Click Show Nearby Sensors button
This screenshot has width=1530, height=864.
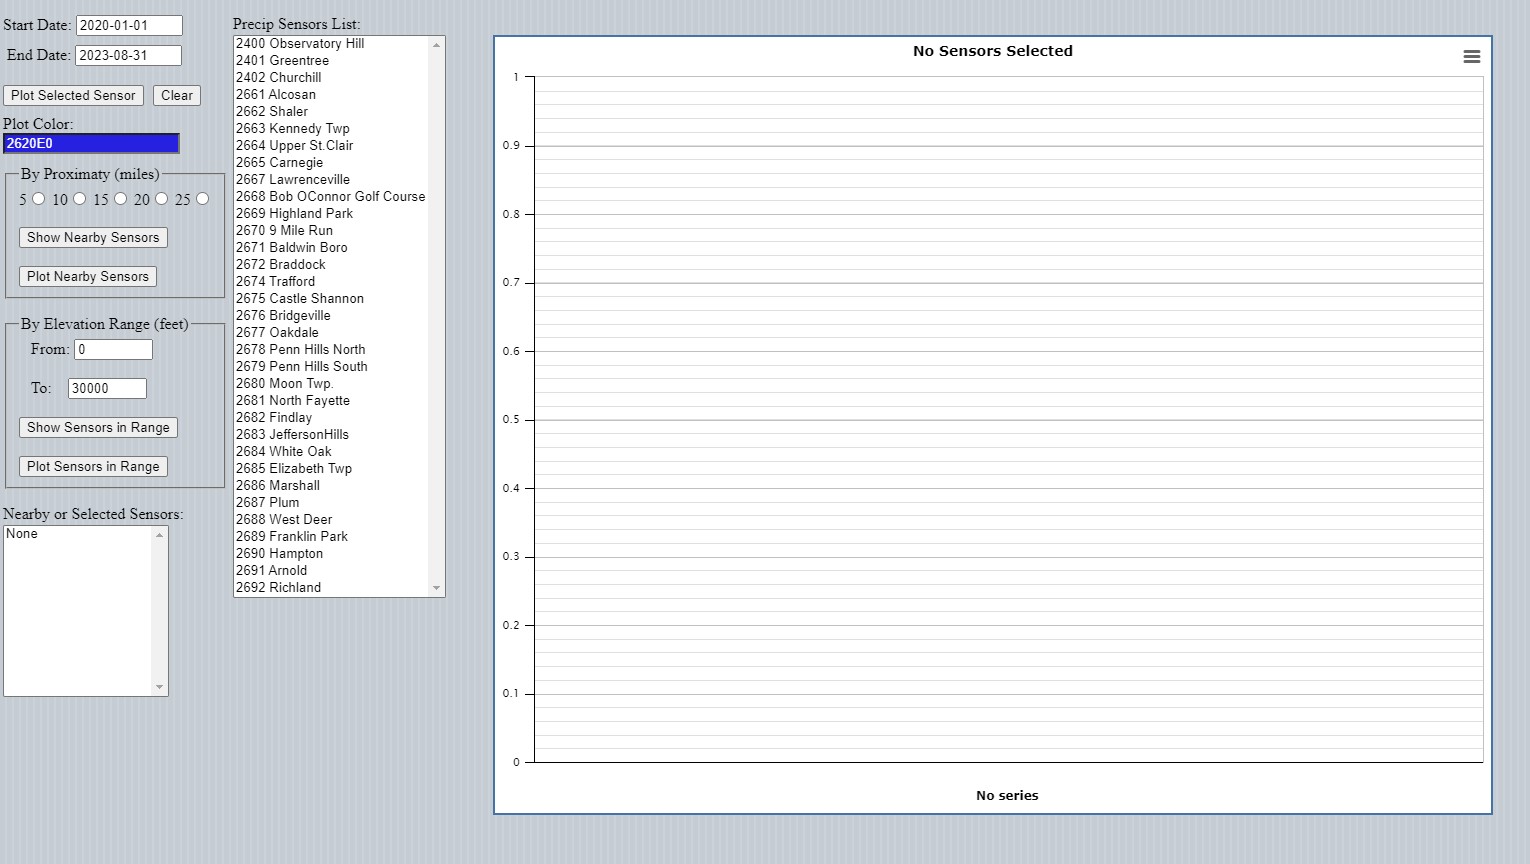pyautogui.click(x=93, y=238)
